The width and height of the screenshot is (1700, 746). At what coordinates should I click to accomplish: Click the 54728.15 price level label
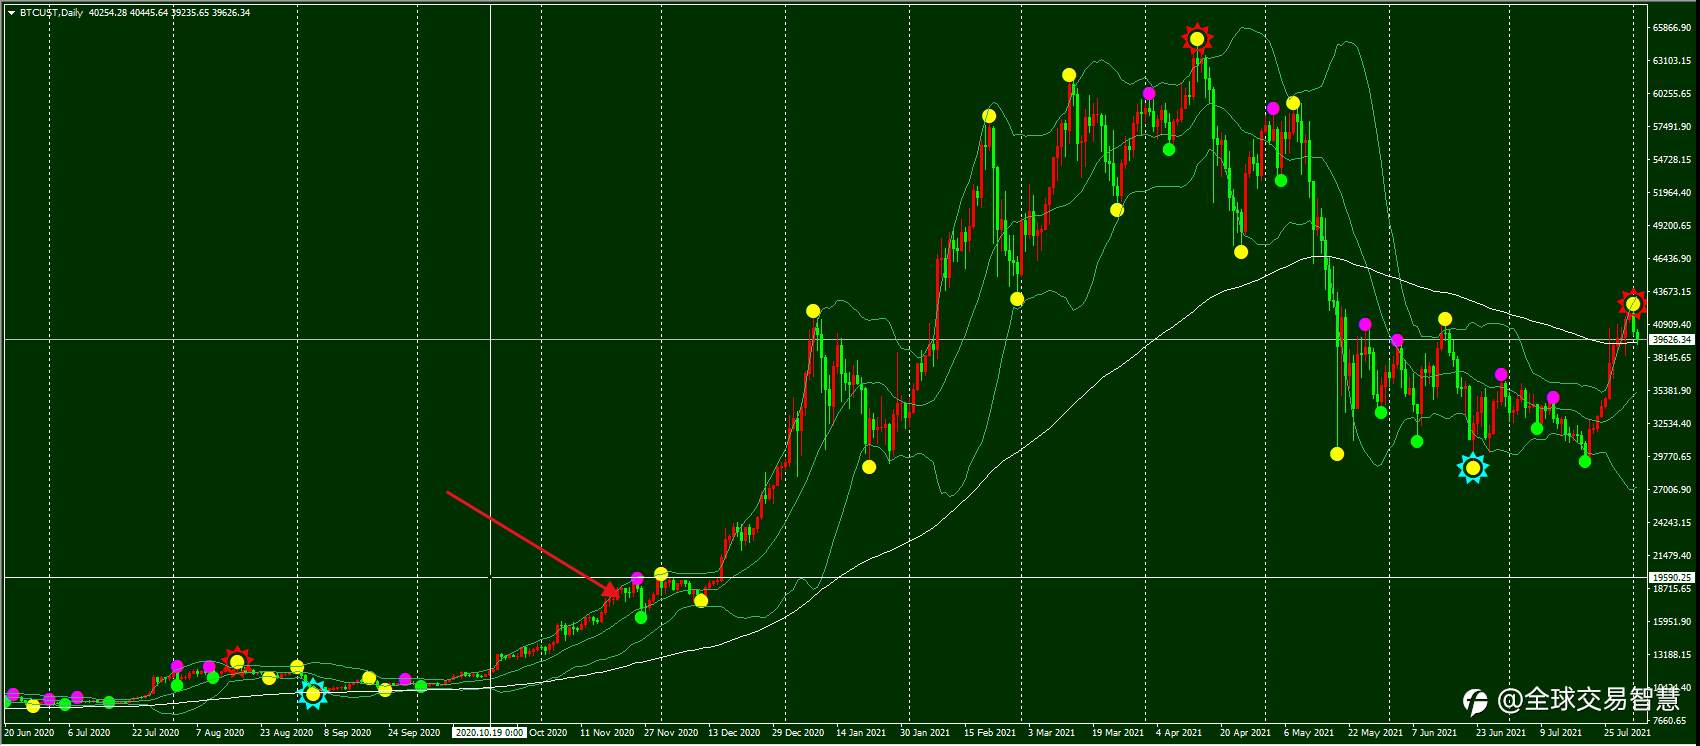[x=1671, y=160]
